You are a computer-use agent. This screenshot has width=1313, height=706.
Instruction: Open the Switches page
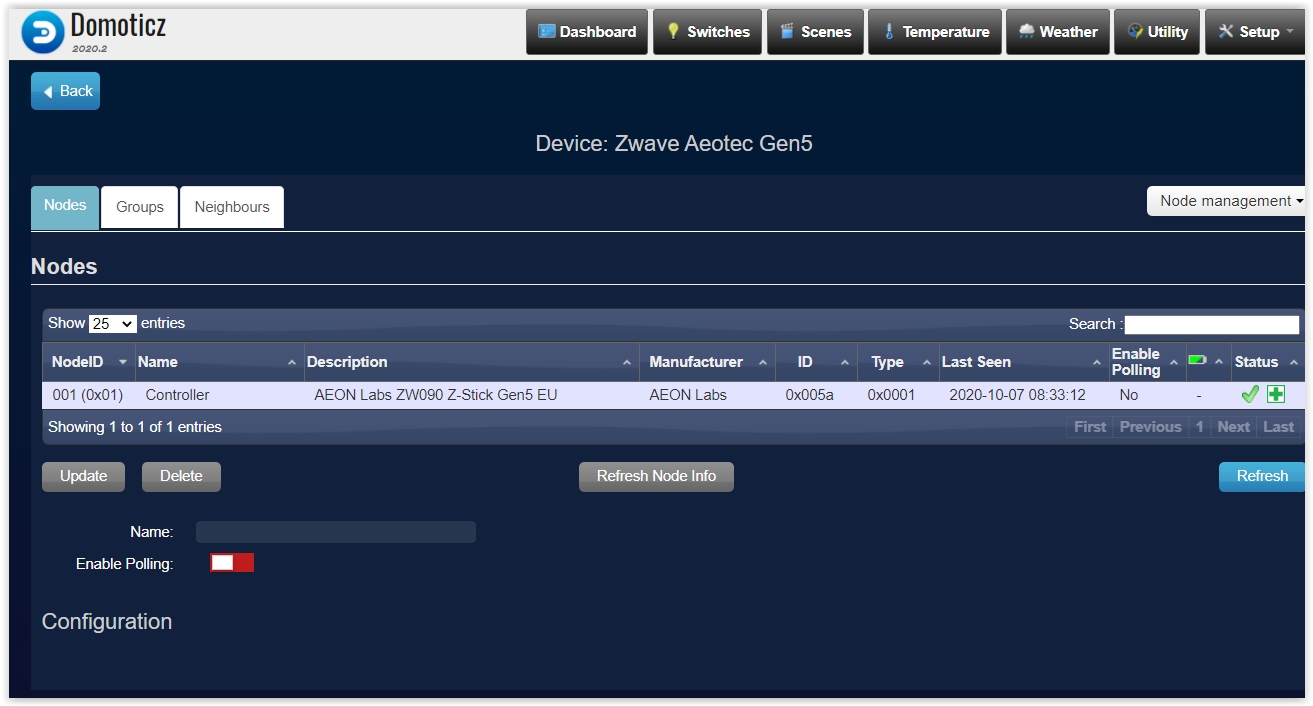(x=707, y=32)
